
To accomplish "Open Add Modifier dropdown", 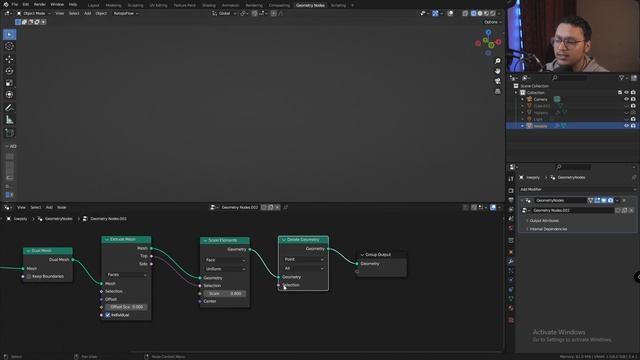I will point(577,189).
